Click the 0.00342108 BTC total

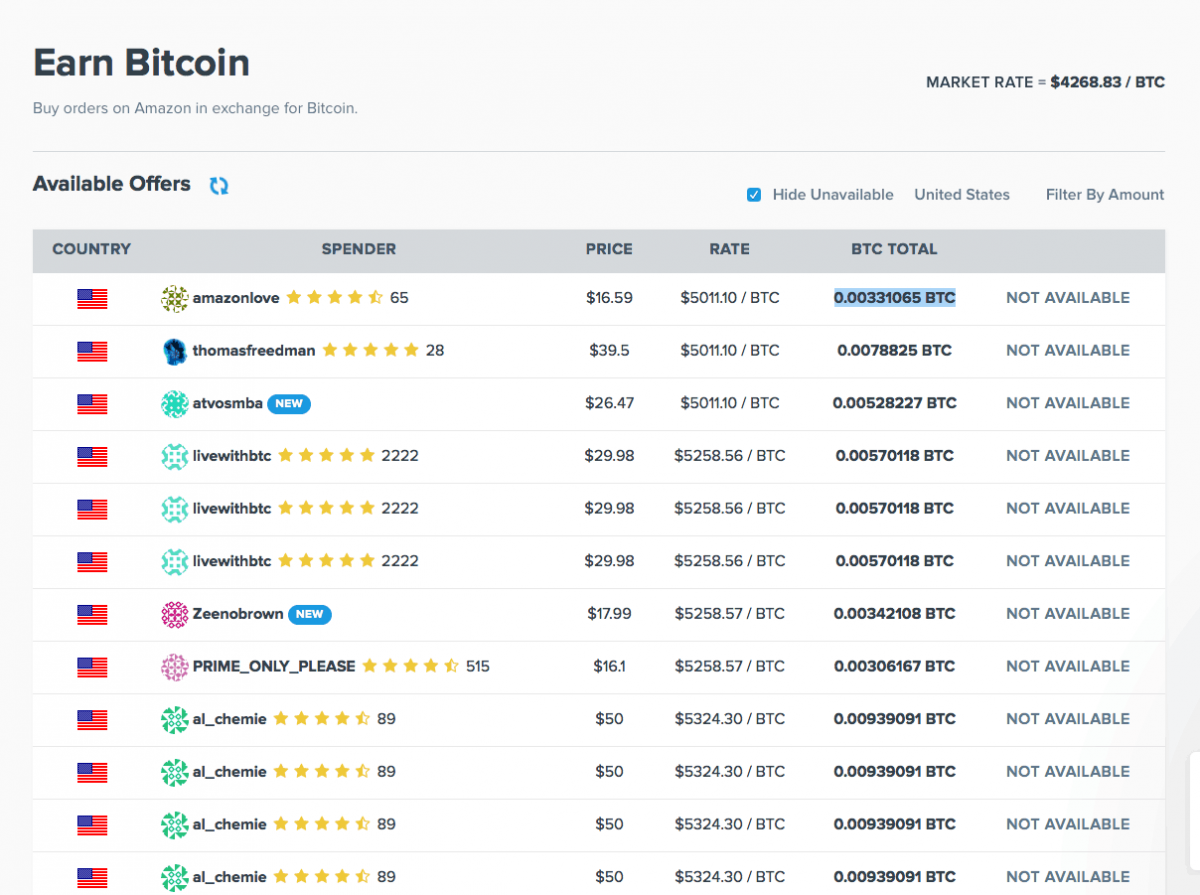(x=895, y=614)
